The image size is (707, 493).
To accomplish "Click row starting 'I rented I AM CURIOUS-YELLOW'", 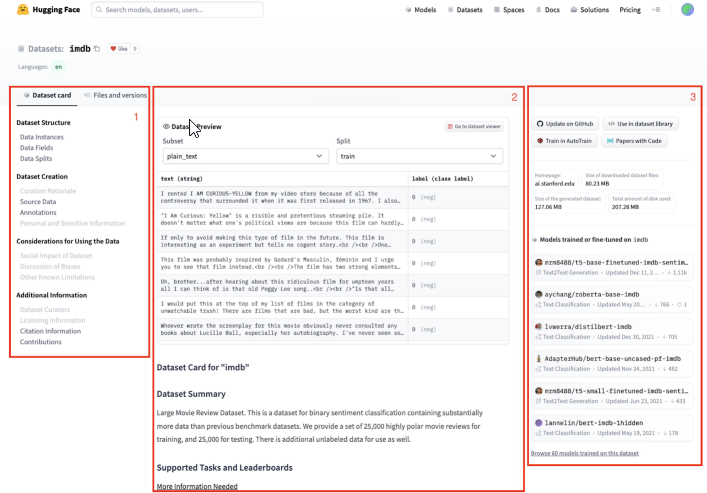I will click(x=333, y=197).
